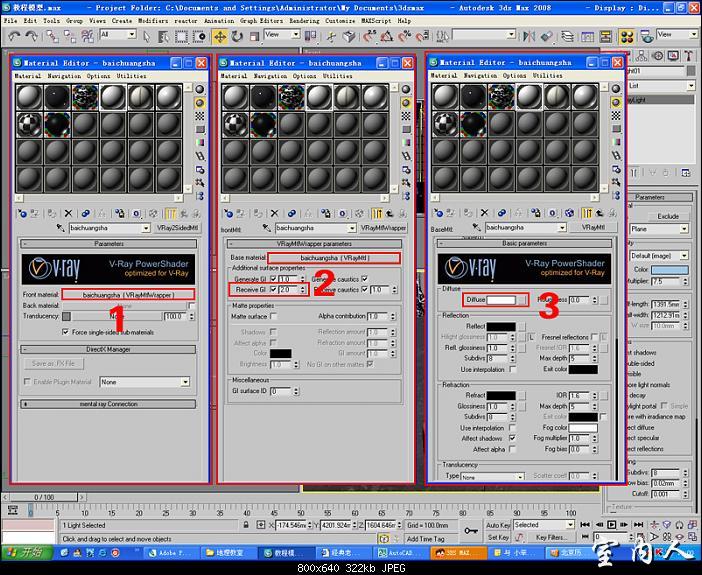This screenshot has width=702, height=575.
Task: Open Navigation menu in VRay2SidedMtl editor
Action: (64, 76)
